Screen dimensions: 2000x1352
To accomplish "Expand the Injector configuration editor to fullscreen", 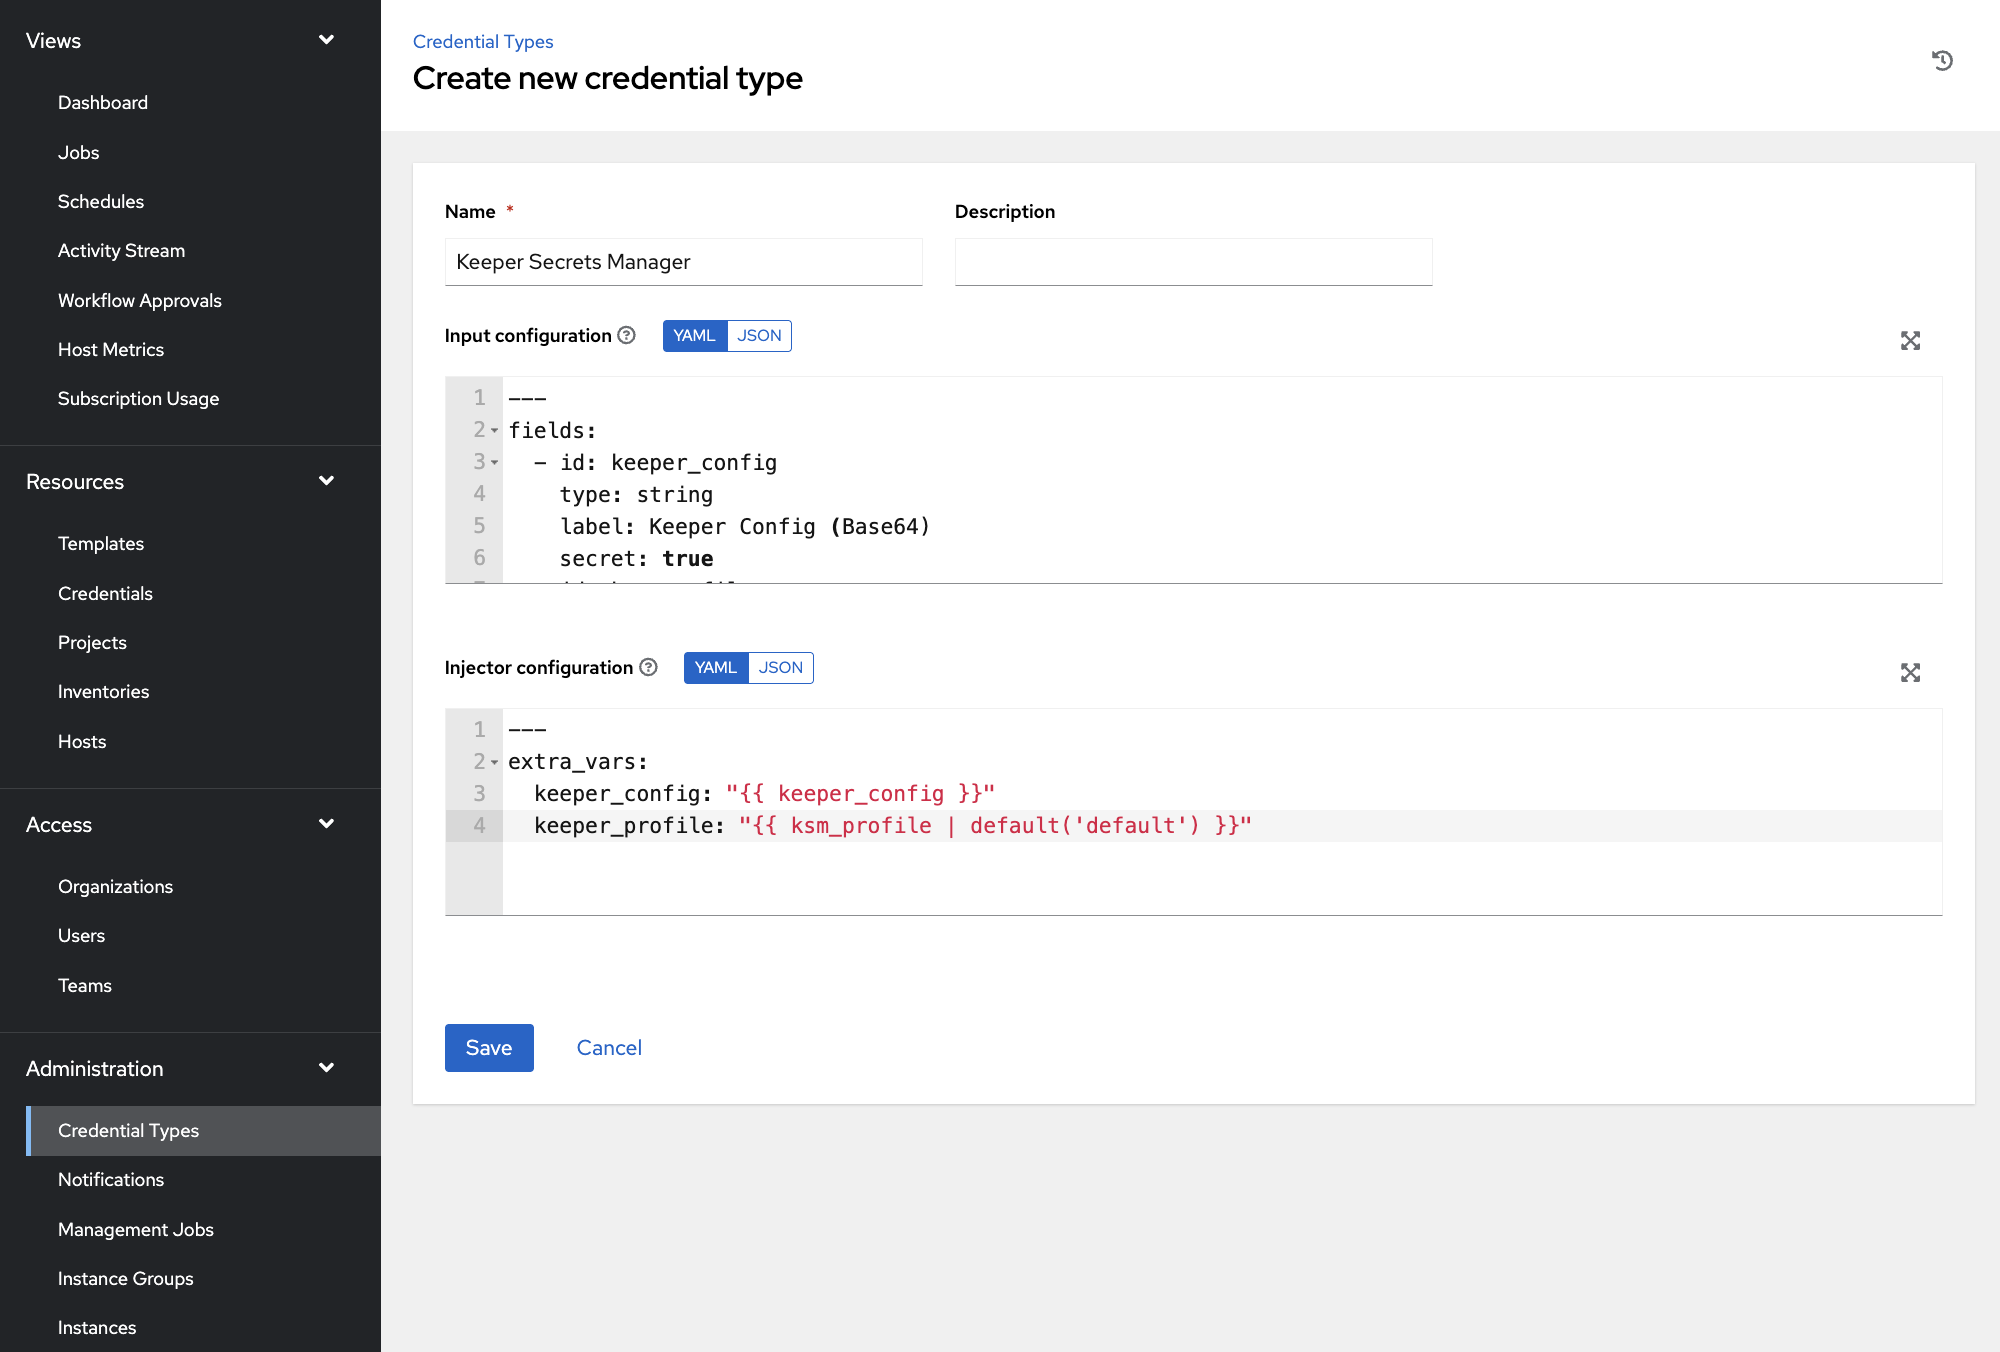I will tap(1910, 673).
